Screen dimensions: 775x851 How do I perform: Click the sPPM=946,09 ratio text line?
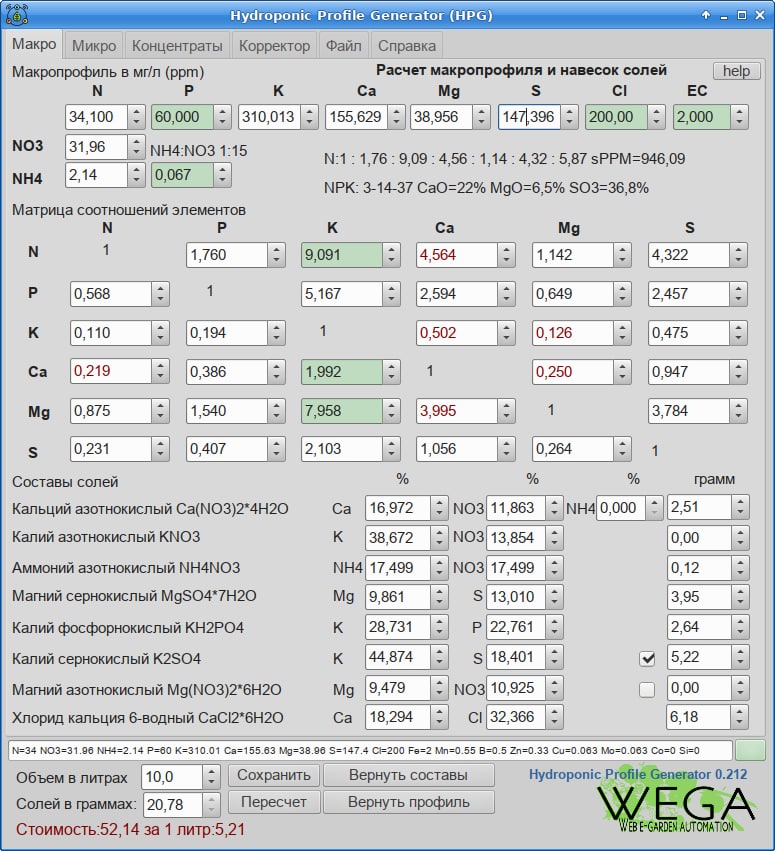point(505,158)
